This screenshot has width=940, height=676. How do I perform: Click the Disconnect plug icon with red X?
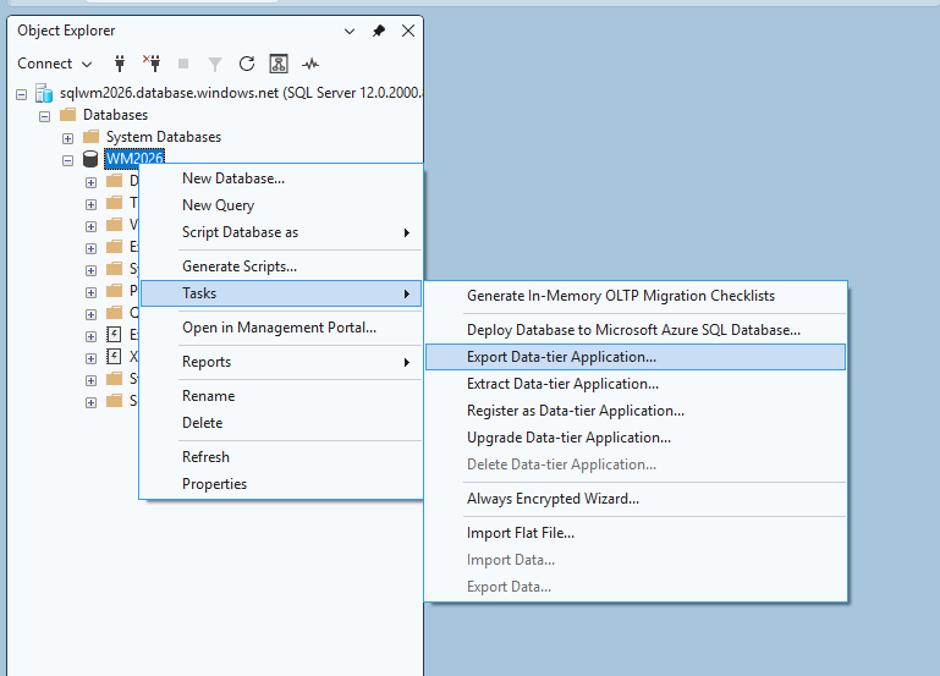[x=152, y=64]
